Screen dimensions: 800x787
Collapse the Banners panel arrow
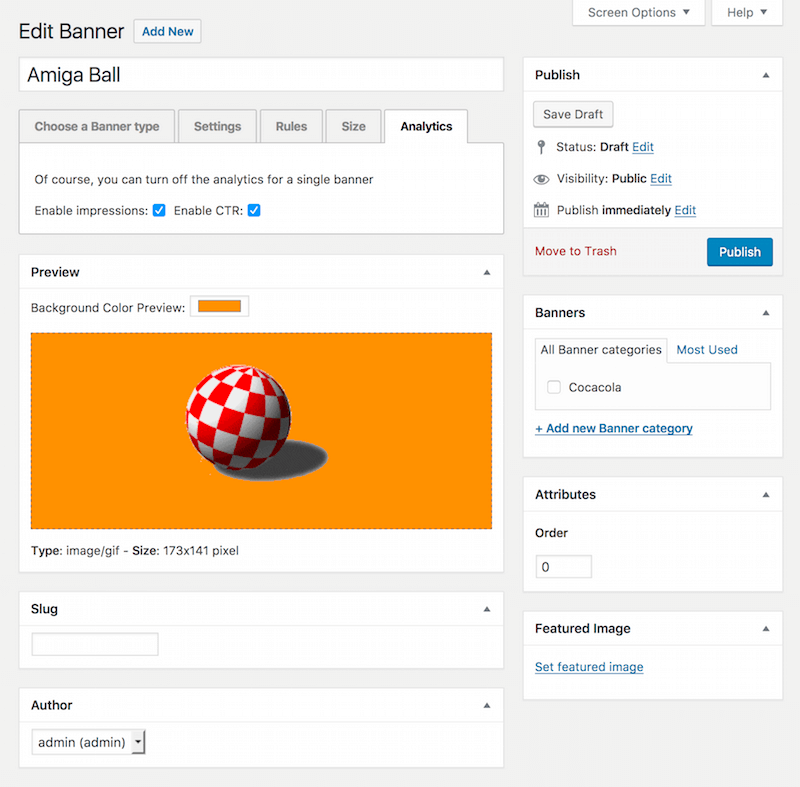click(766, 313)
